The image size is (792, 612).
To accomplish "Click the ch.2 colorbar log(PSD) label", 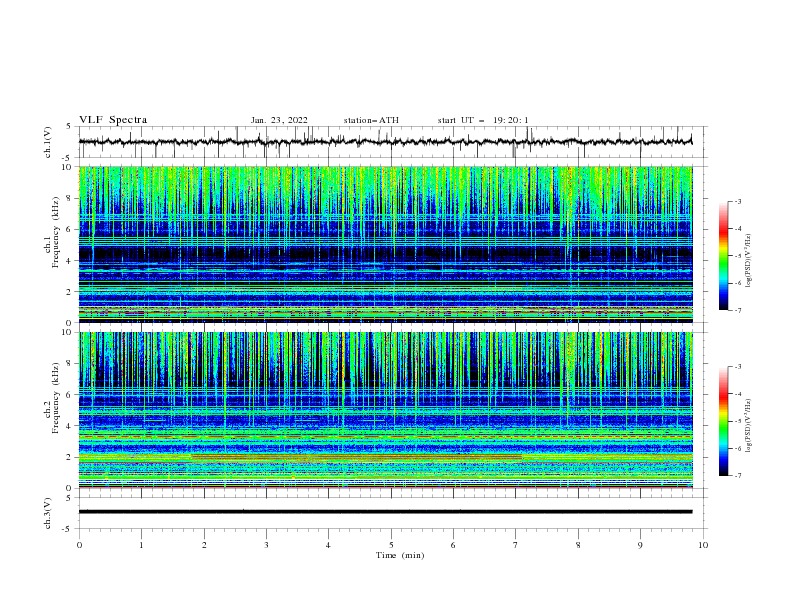I will tap(749, 425).
